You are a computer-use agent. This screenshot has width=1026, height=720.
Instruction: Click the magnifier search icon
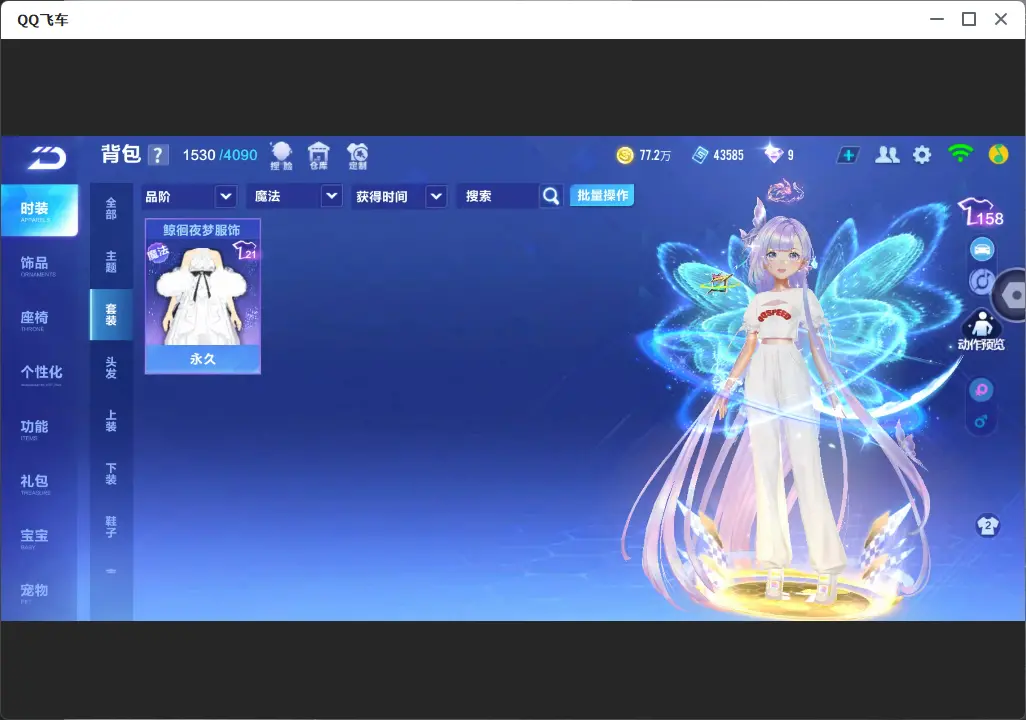[551, 196]
